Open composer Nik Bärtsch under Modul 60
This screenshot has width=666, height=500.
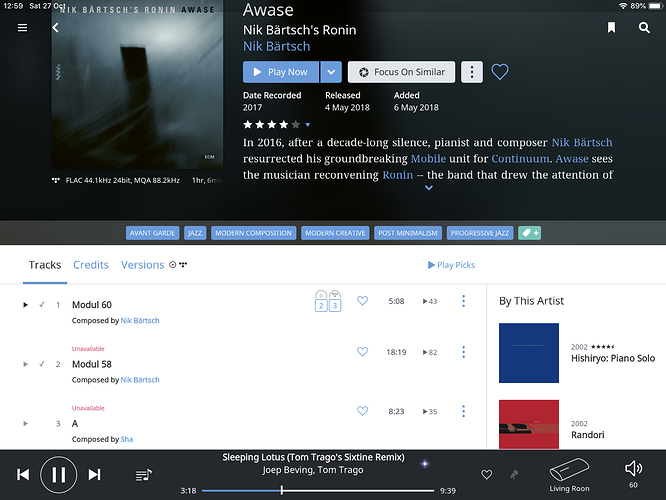pyautogui.click(x=140, y=320)
